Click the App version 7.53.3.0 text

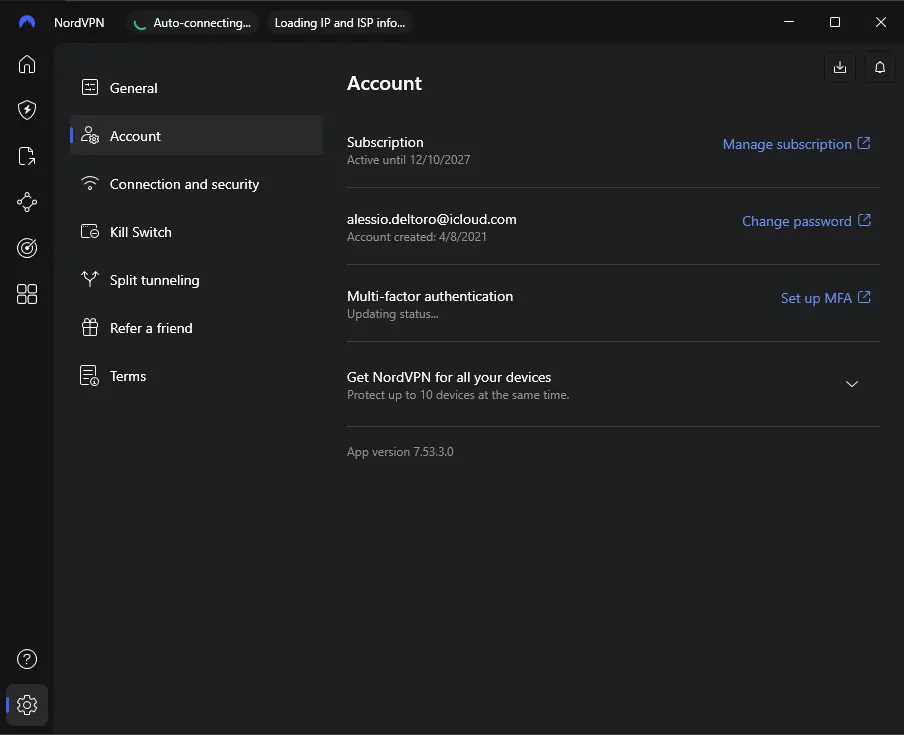pyautogui.click(x=400, y=451)
